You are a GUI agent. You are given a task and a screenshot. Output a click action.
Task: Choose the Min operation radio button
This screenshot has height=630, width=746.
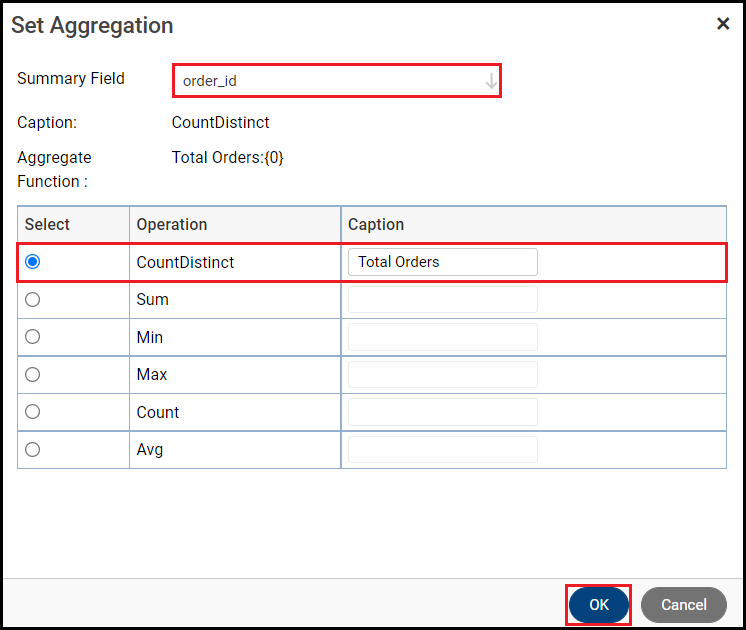click(33, 337)
